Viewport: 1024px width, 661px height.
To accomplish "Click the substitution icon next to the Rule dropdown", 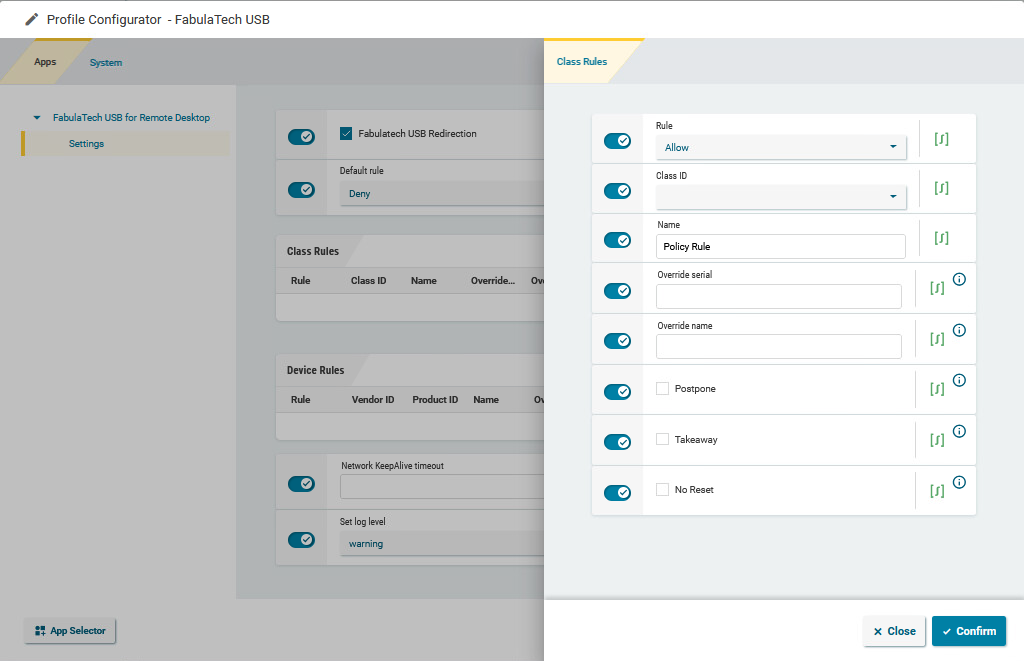I will [x=941, y=140].
